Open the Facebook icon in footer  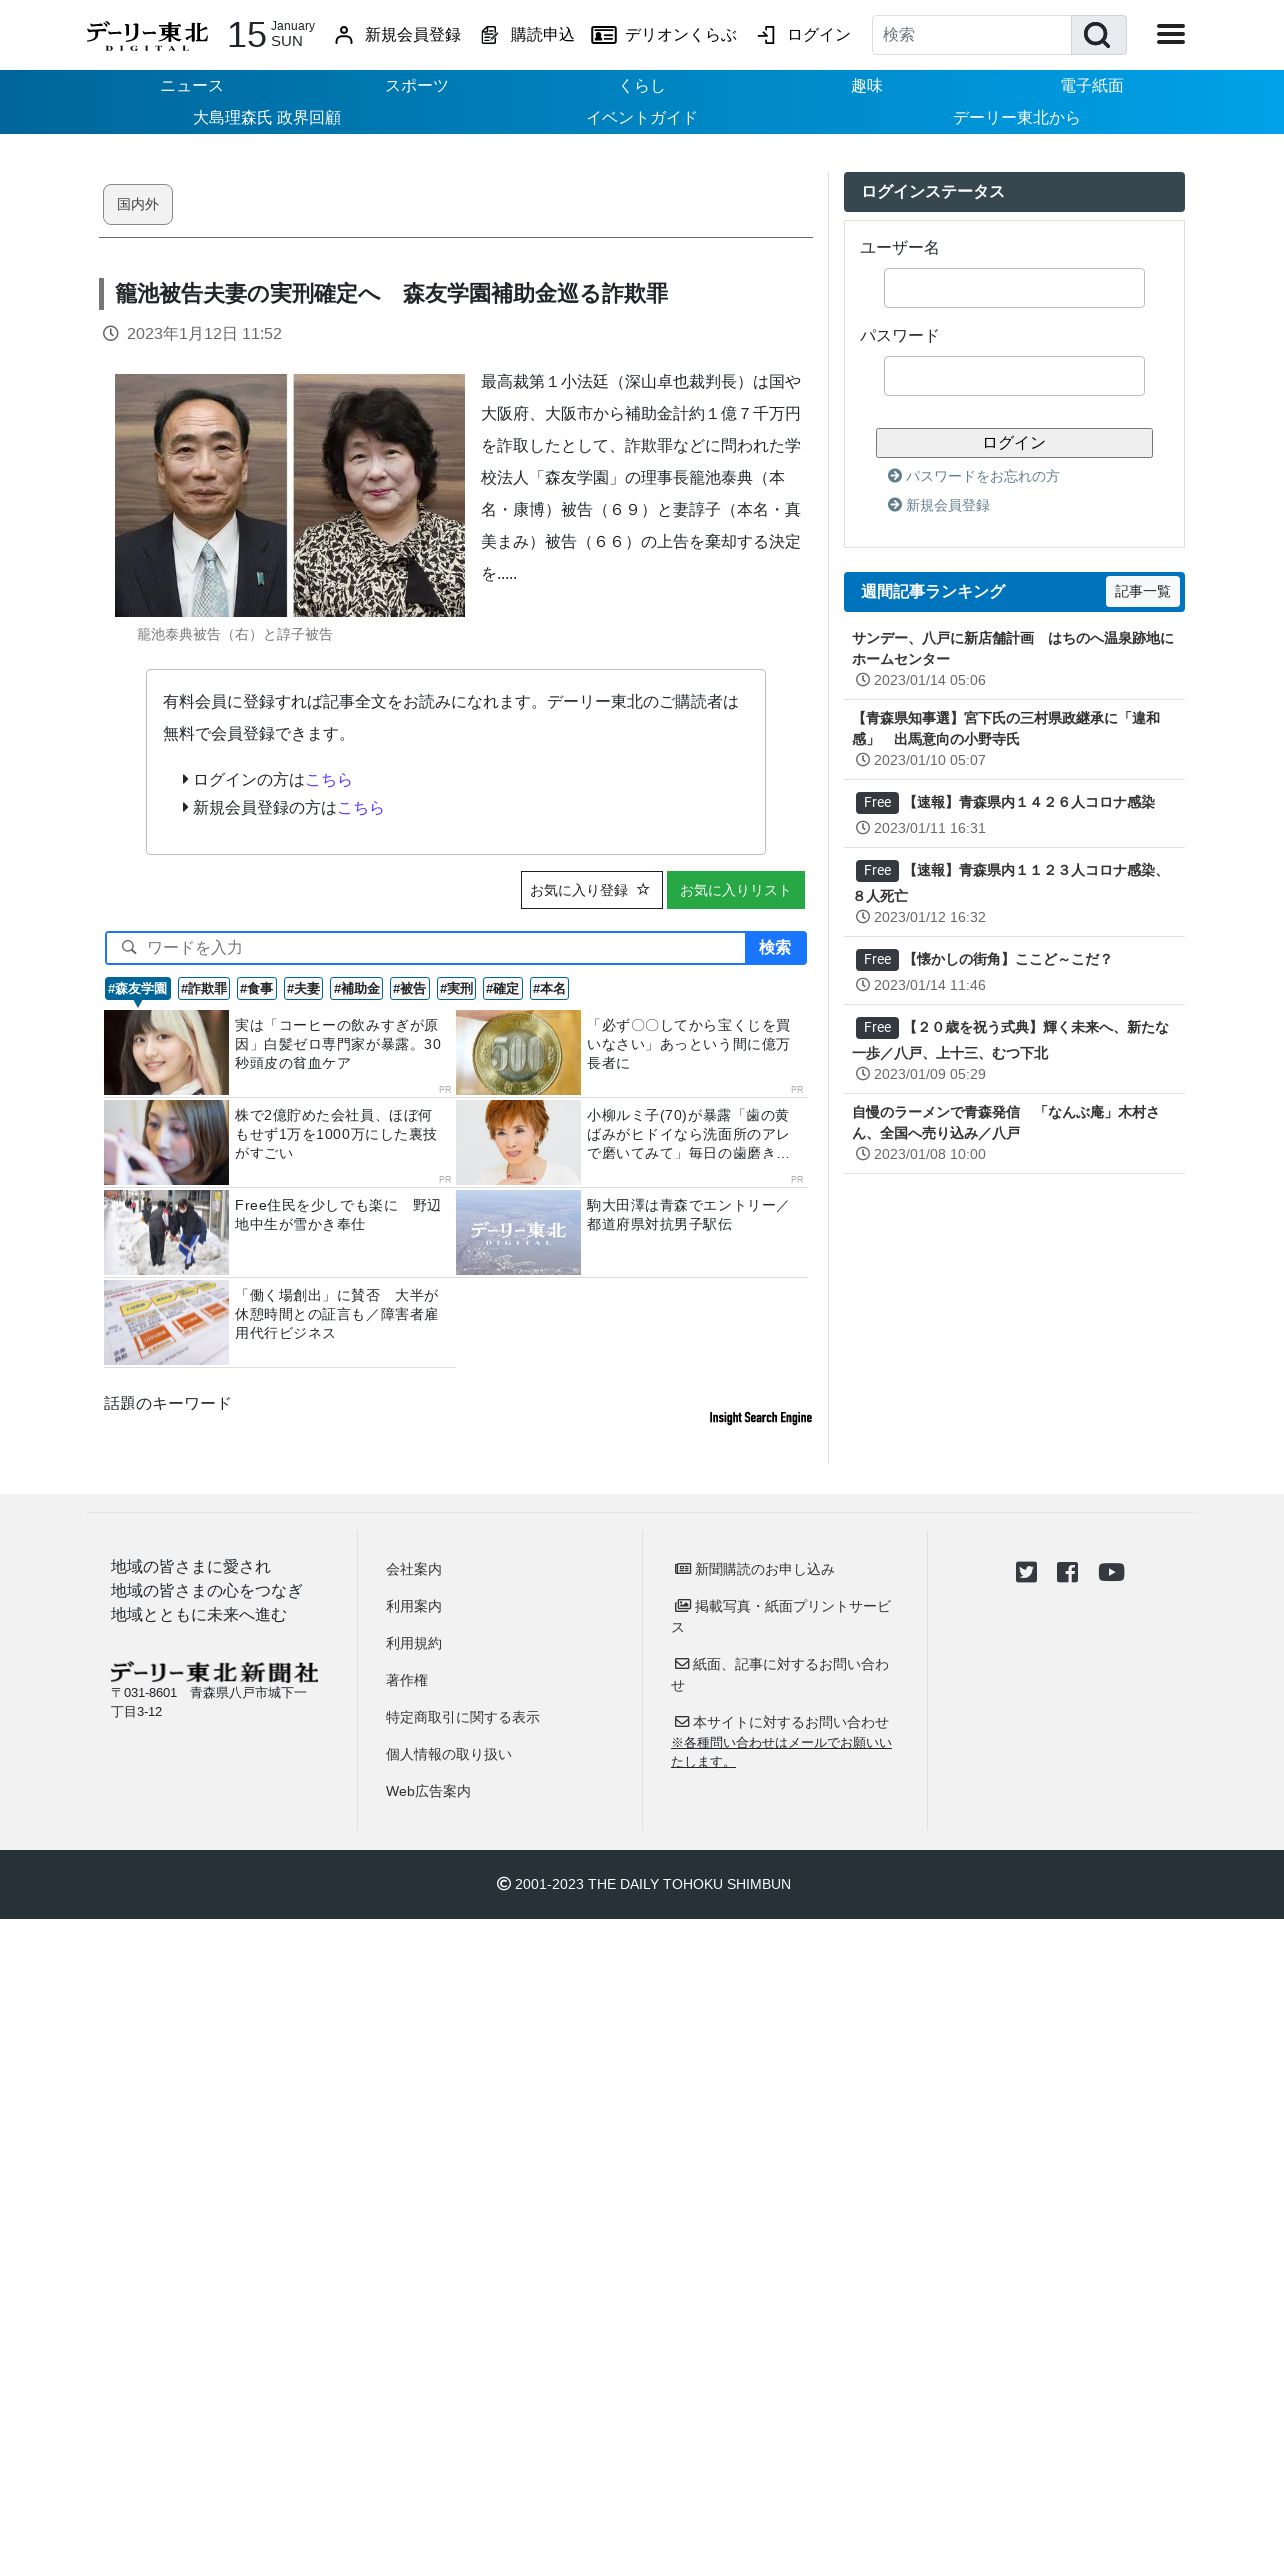pyautogui.click(x=1068, y=1572)
